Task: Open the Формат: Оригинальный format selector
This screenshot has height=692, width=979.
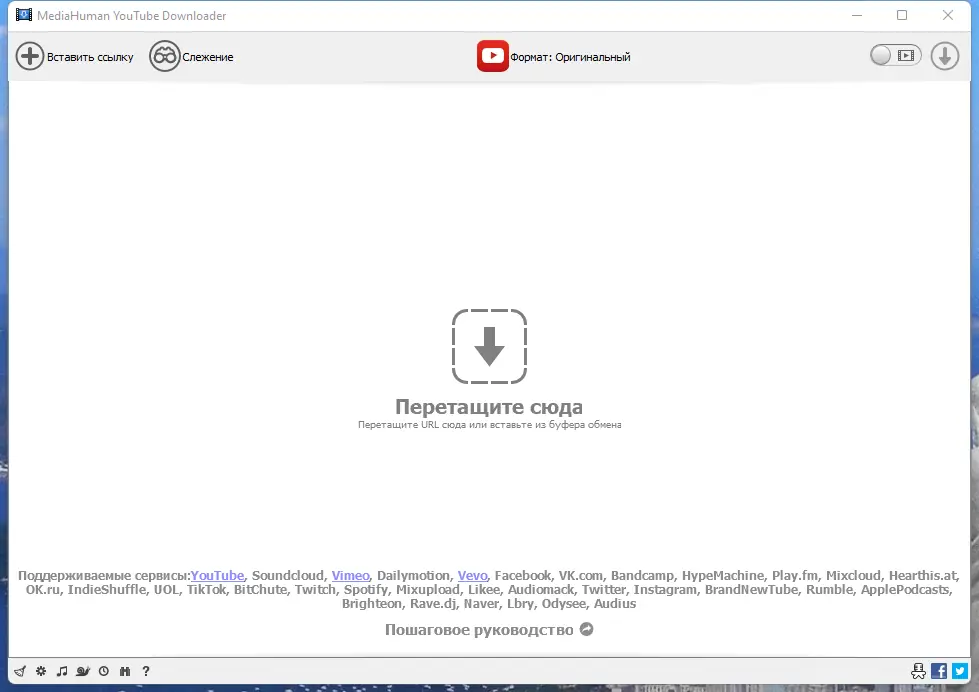Action: tap(554, 56)
